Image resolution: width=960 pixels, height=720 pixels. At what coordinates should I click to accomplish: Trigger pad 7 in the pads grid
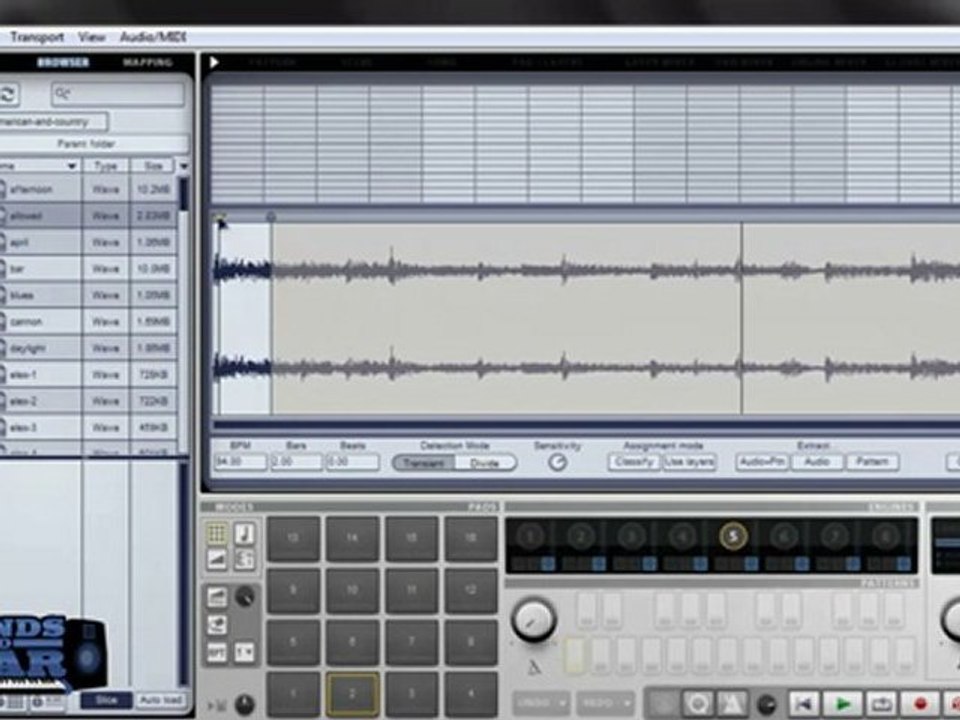411,642
